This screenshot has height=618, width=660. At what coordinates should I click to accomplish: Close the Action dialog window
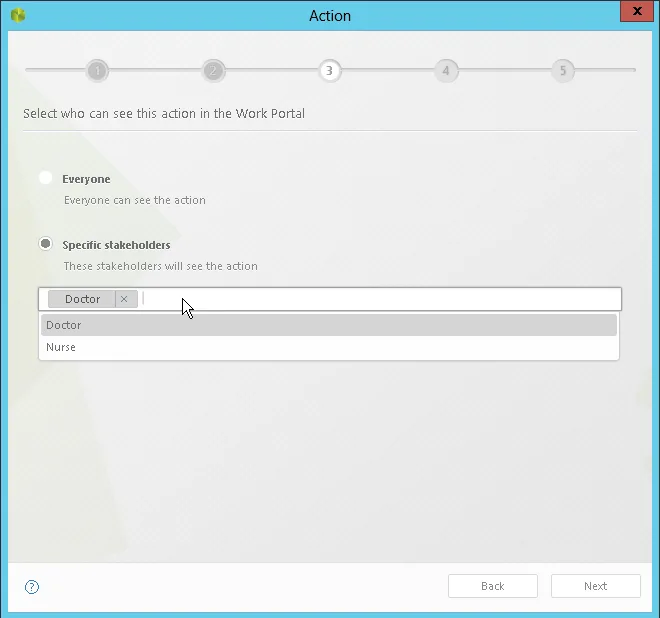(x=637, y=11)
